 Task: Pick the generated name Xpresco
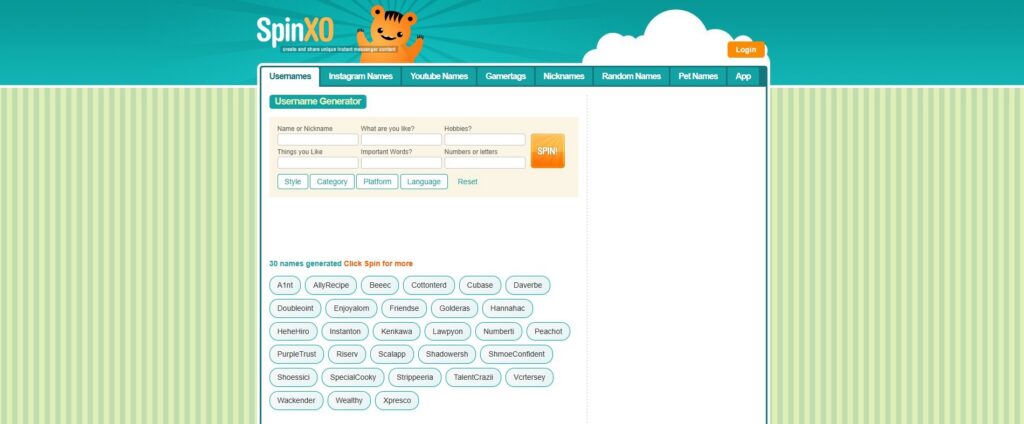coord(397,400)
